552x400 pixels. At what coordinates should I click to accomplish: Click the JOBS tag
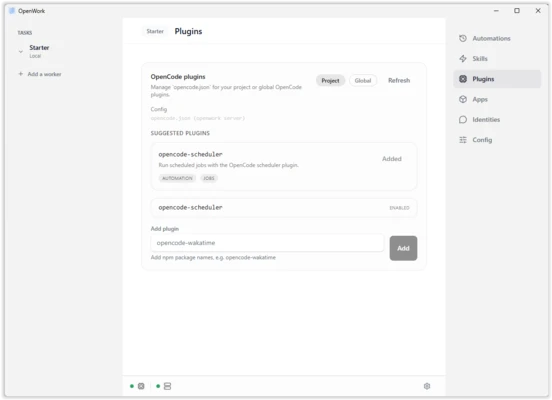[209, 178]
